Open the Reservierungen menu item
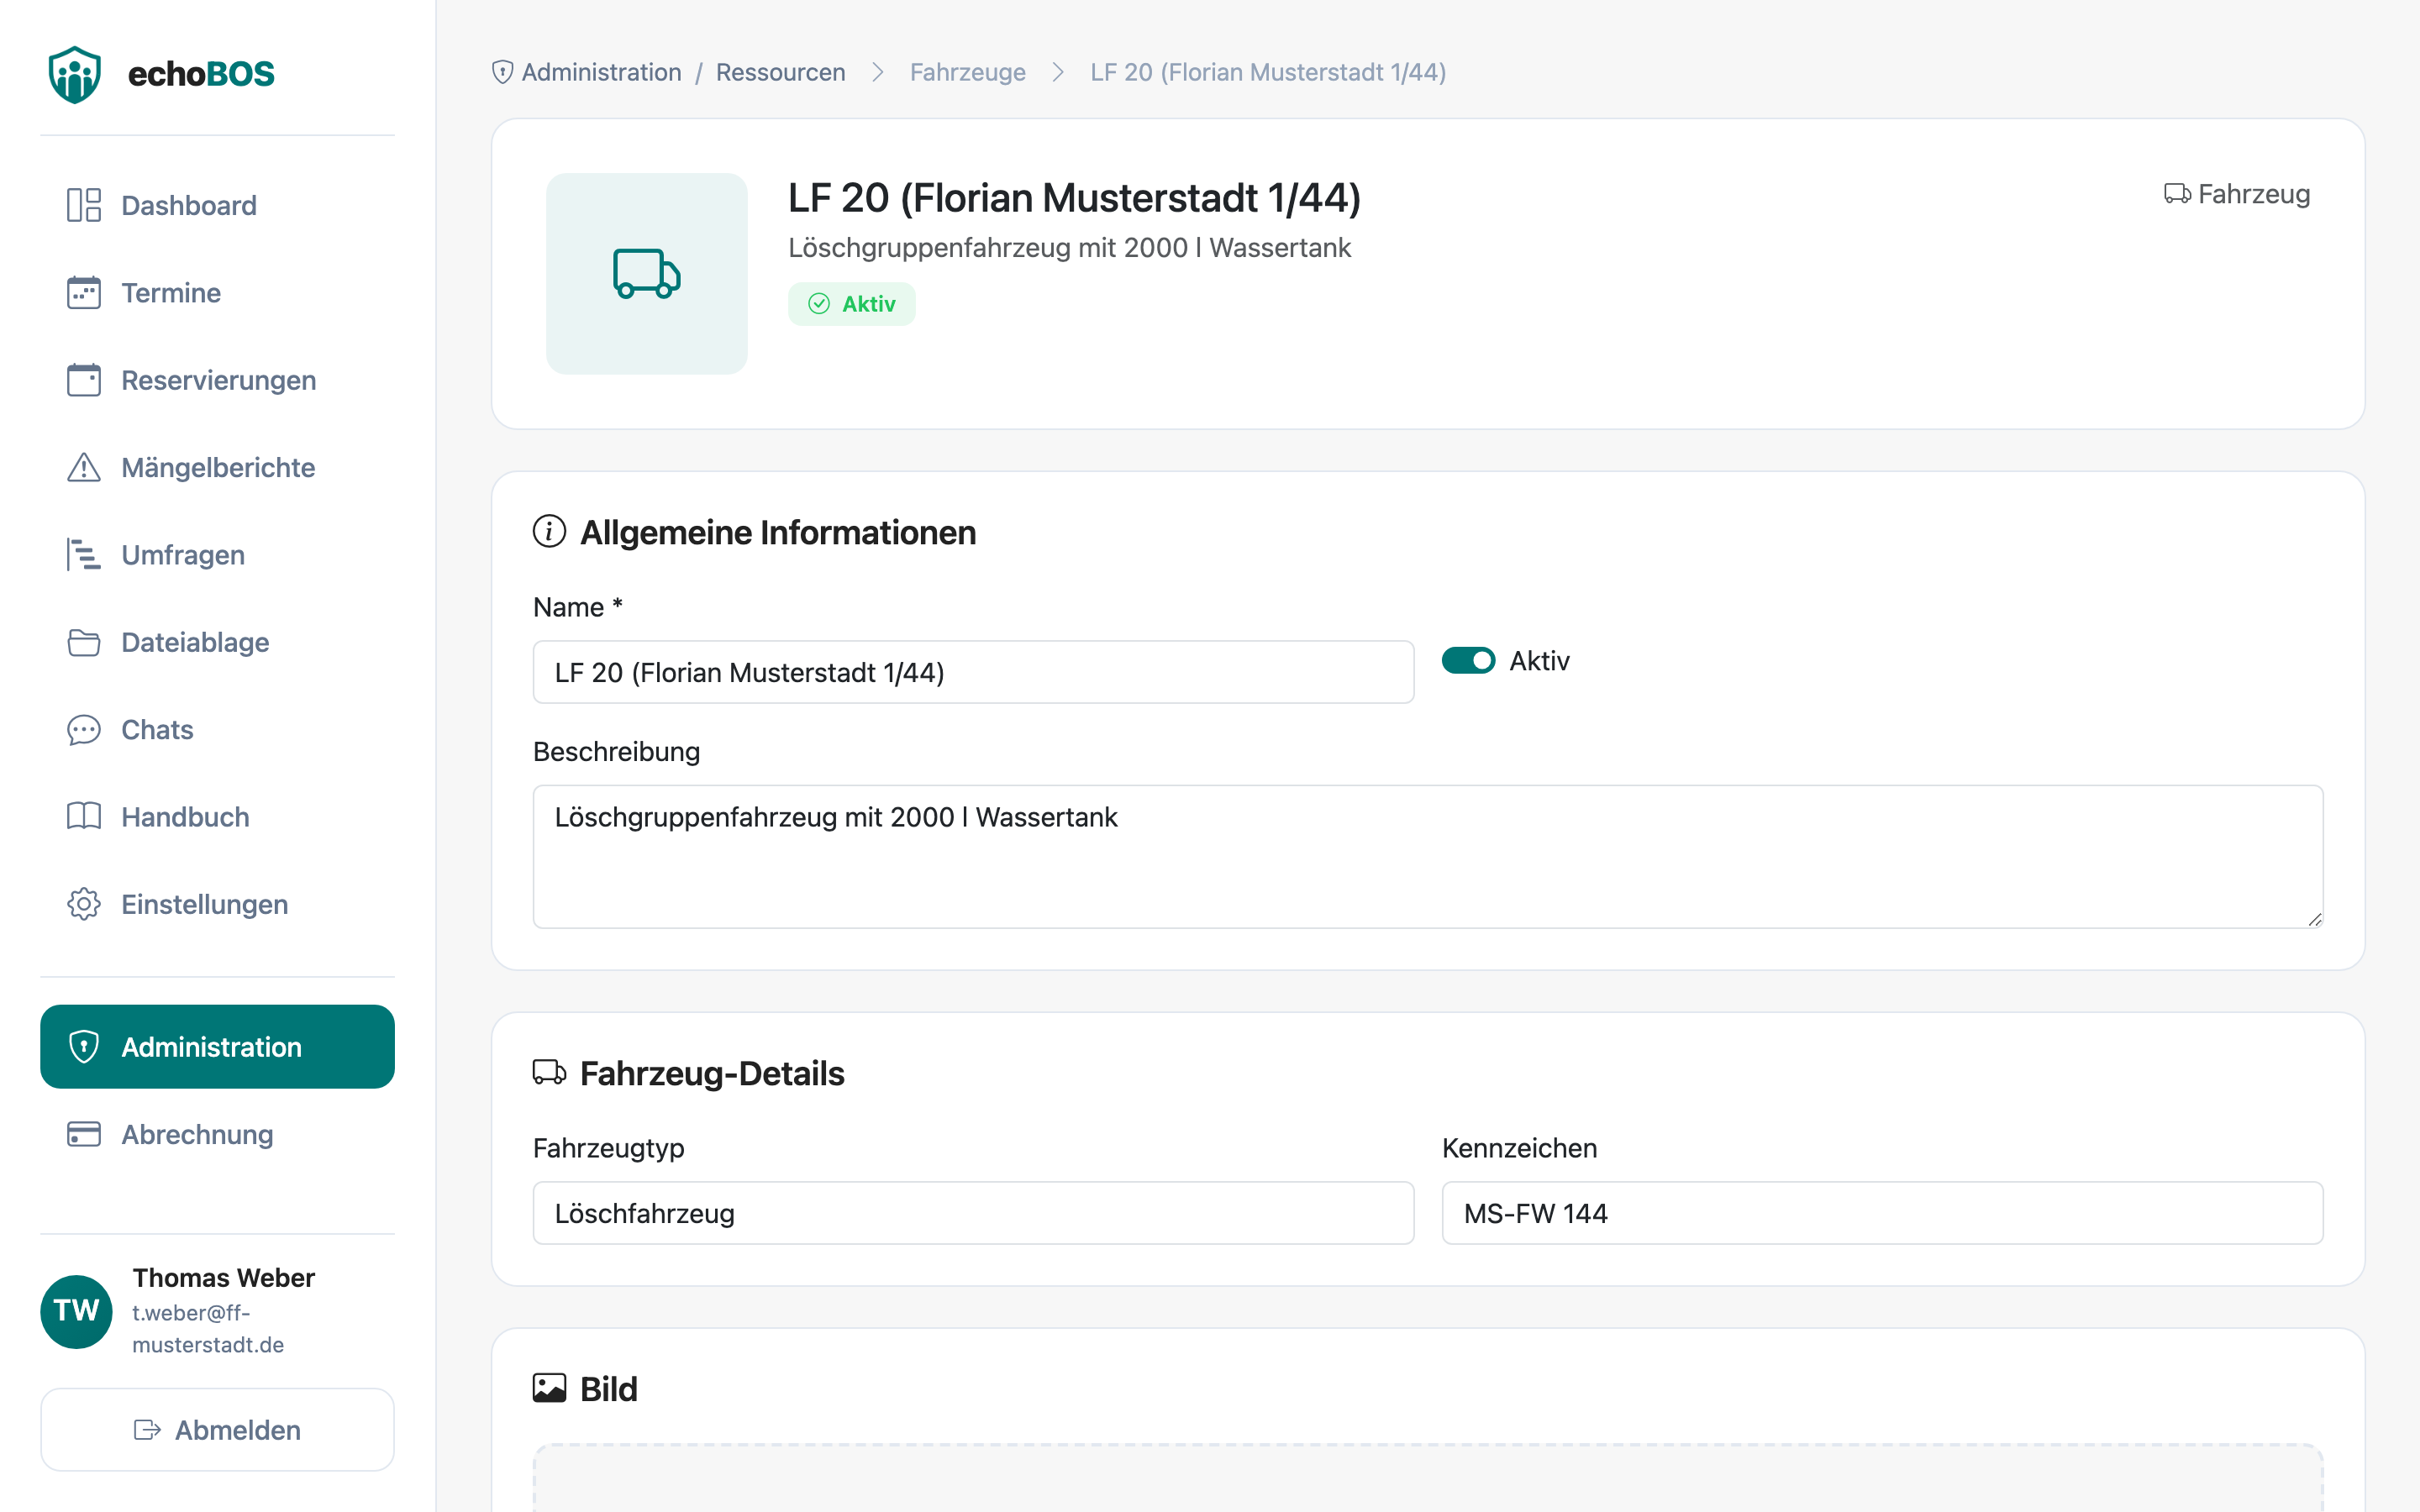The image size is (2420, 1512). point(218,380)
